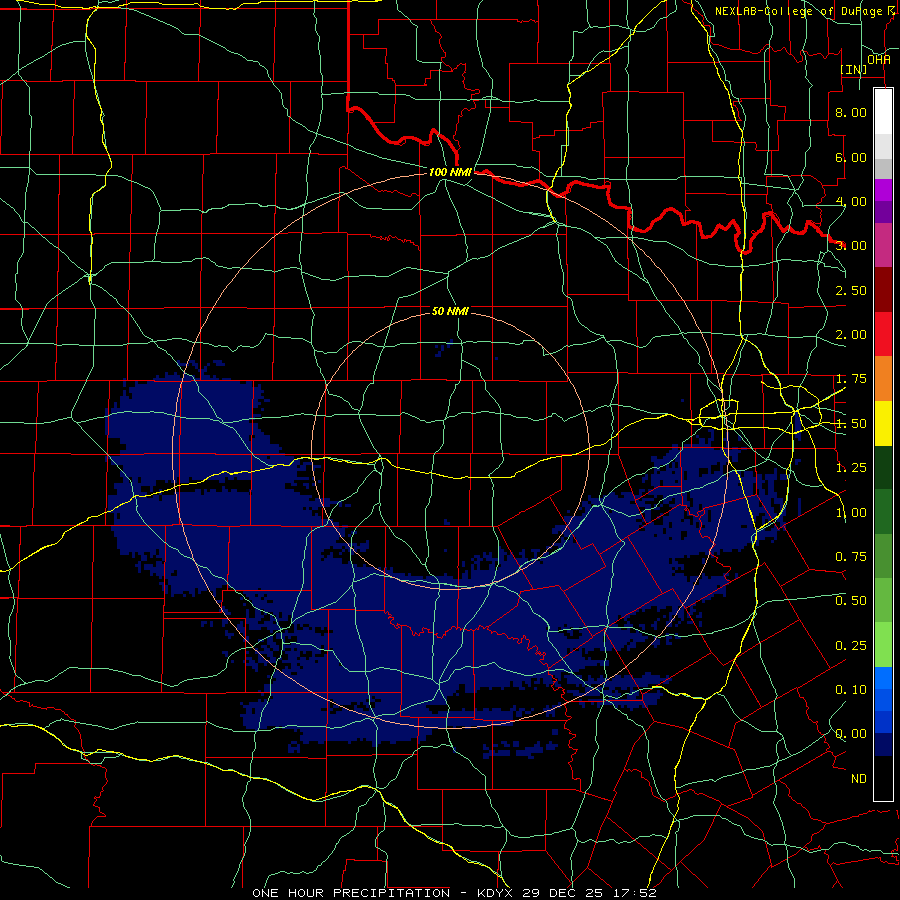Click the KDYX station identifier in caption
Viewport: 900px width, 900px height.
pyautogui.click(x=498, y=893)
